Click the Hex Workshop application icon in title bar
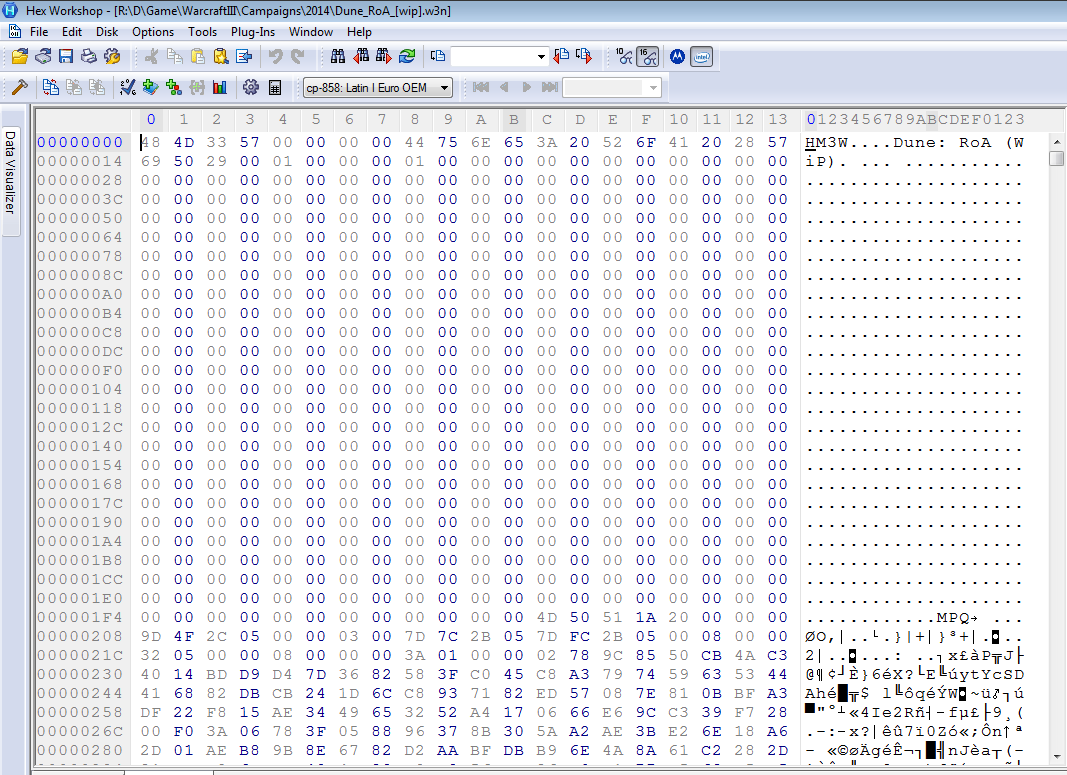 (10, 10)
